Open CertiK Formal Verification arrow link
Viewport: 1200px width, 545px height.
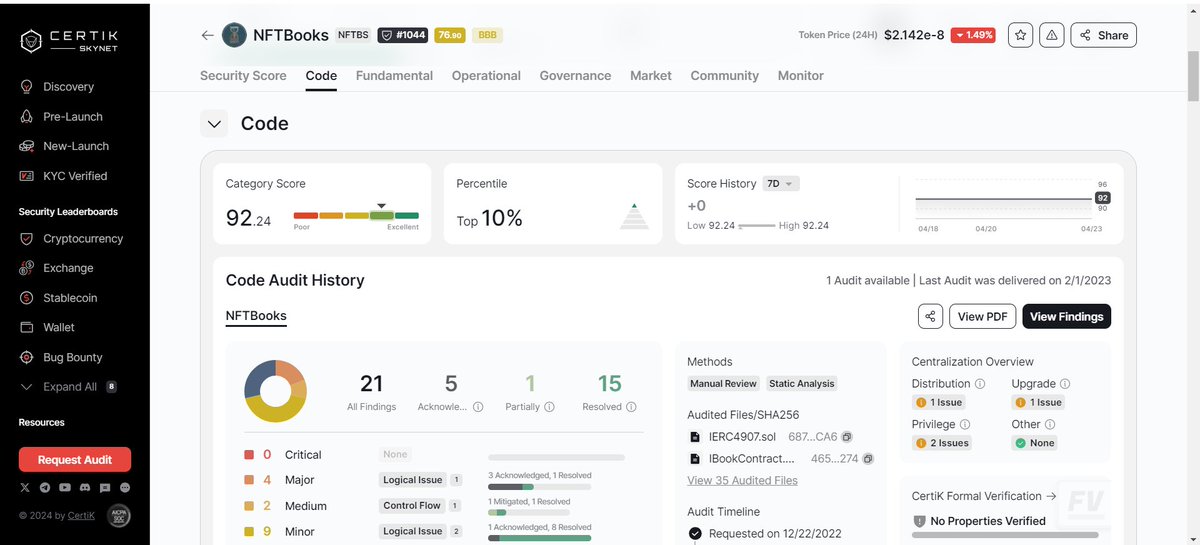(1051, 496)
